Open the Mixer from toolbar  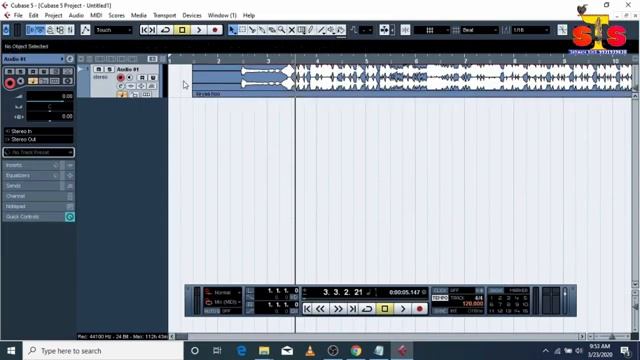tap(70, 30)
